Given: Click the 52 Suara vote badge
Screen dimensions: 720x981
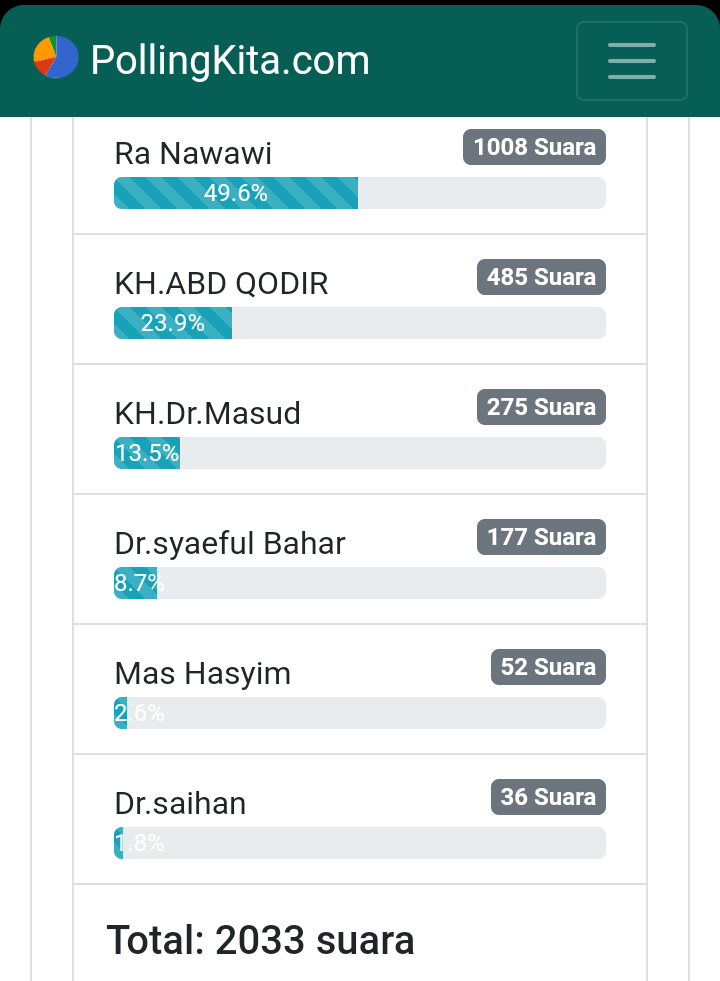Looking at the screenshot, I should click(548, 667).
